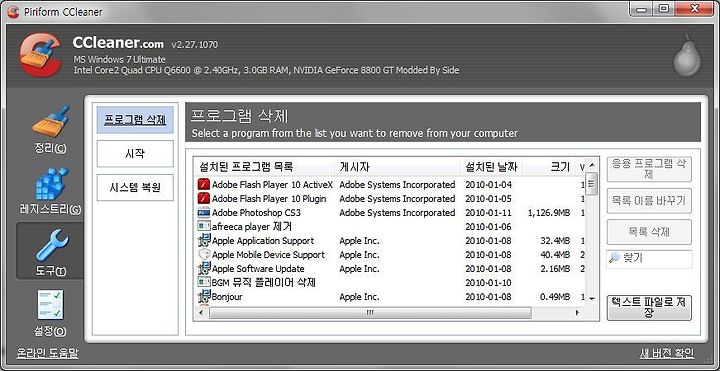Screen dimensions: 720x371
Task: Sort by 게시자 publisher column header
Action: [x=398, y=167]
